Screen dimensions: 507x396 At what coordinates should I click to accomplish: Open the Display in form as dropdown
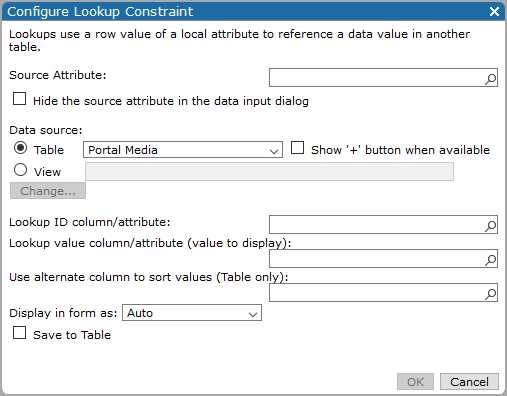pyautogui.click(x=192, y=313)
